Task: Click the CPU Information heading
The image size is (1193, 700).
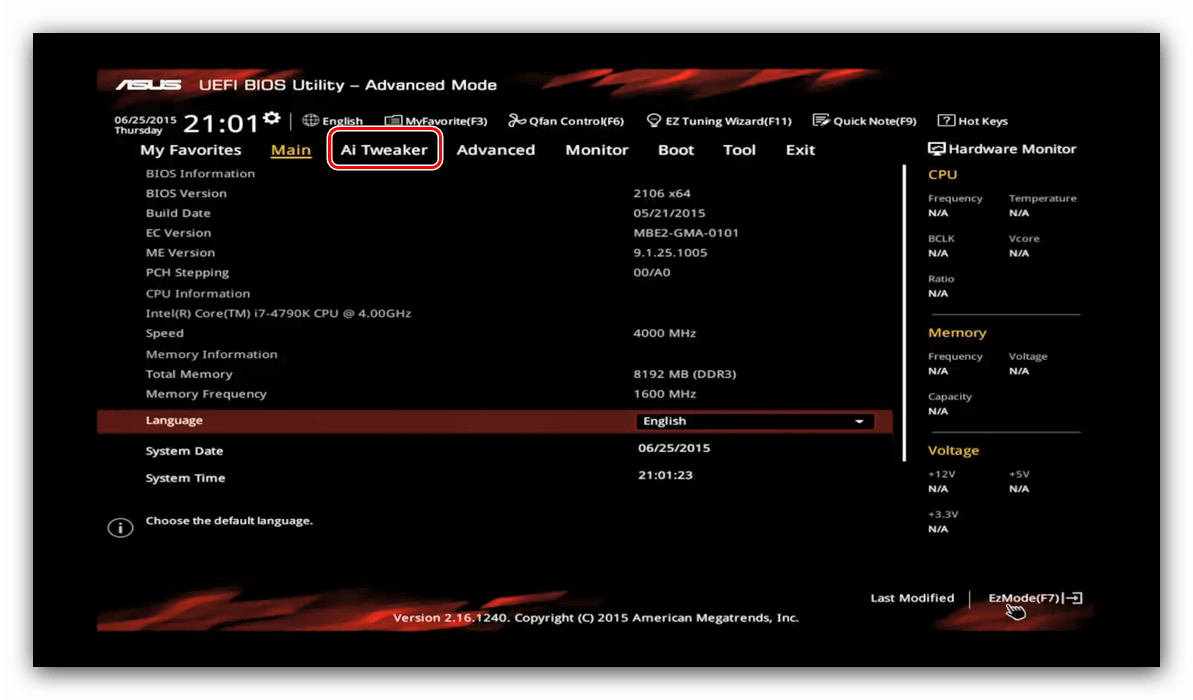Action: (x=198, y=294)
